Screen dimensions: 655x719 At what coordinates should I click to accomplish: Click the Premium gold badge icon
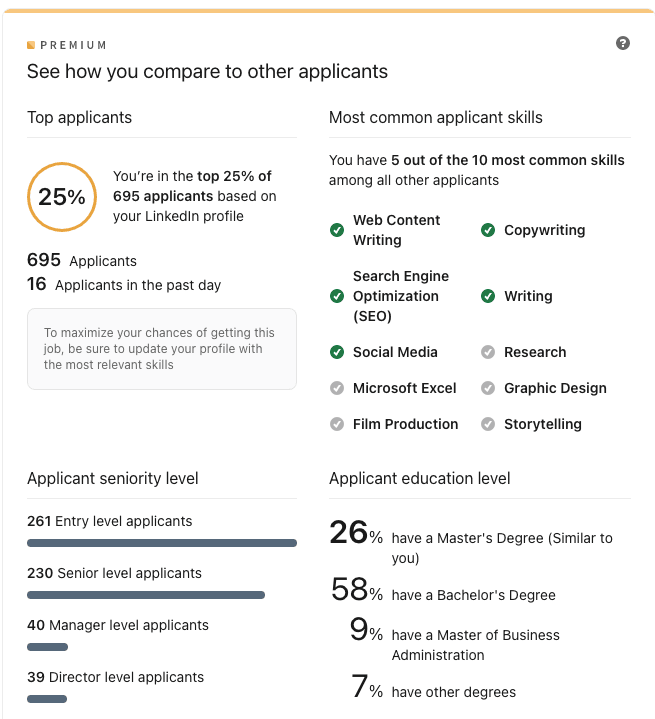(x=31, y=45)
